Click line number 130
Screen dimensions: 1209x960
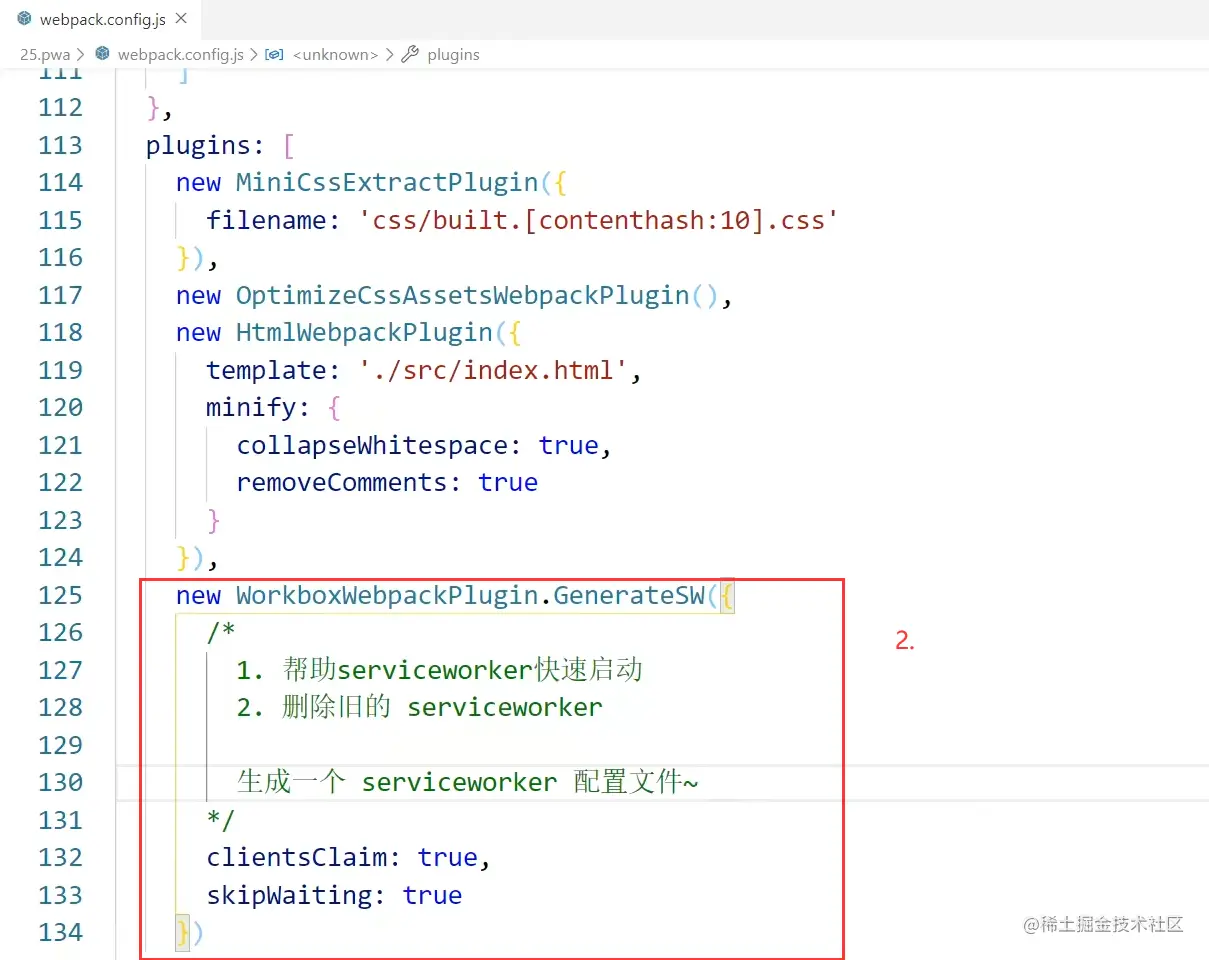point(60,782)
